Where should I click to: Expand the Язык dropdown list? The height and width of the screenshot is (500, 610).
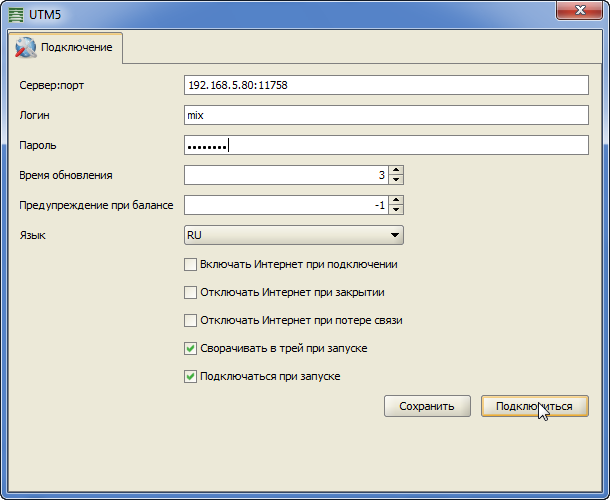[x=293, y=235]
